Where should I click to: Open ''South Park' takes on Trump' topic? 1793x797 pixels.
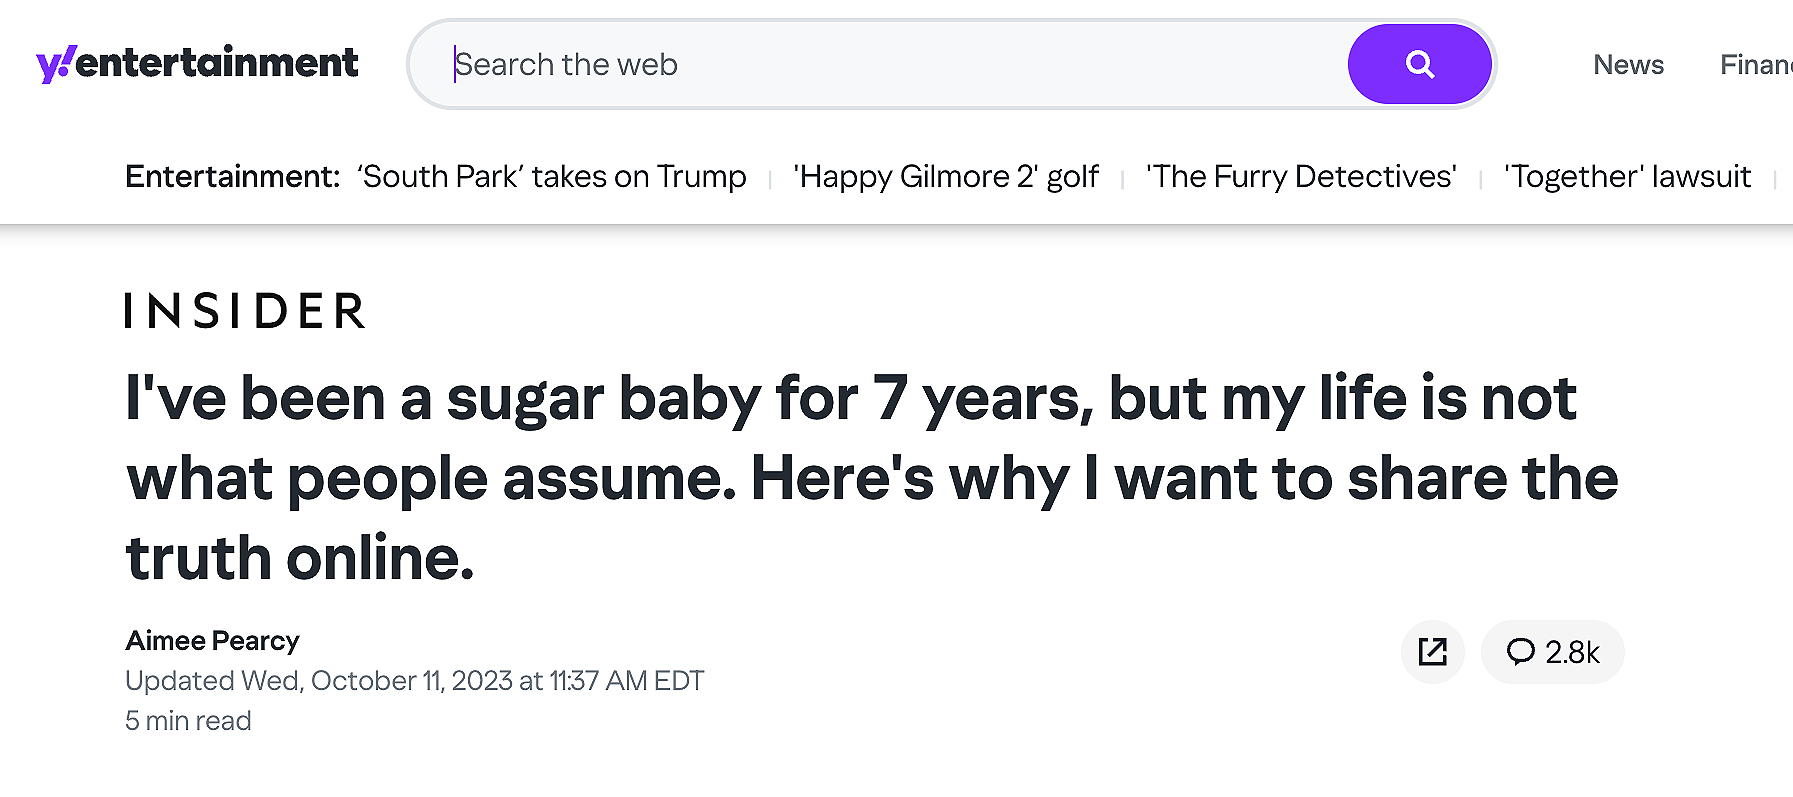551,177
